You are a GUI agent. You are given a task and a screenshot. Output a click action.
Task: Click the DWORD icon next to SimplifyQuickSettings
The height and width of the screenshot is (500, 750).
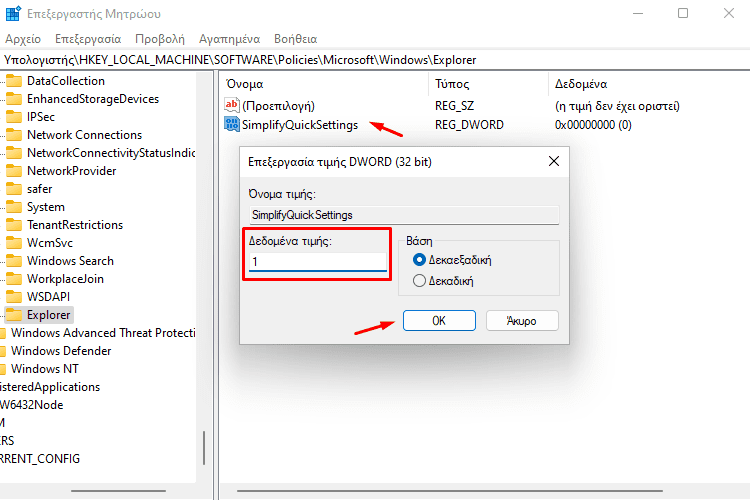(x=232, y=124)
